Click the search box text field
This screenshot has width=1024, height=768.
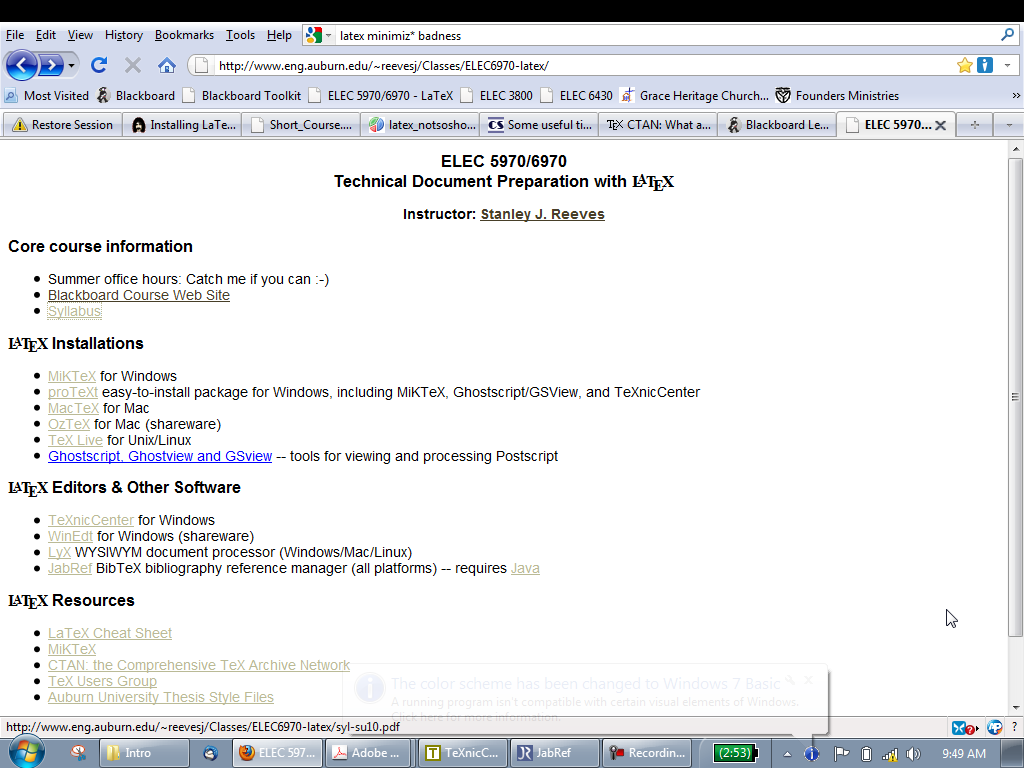[666, 35]
